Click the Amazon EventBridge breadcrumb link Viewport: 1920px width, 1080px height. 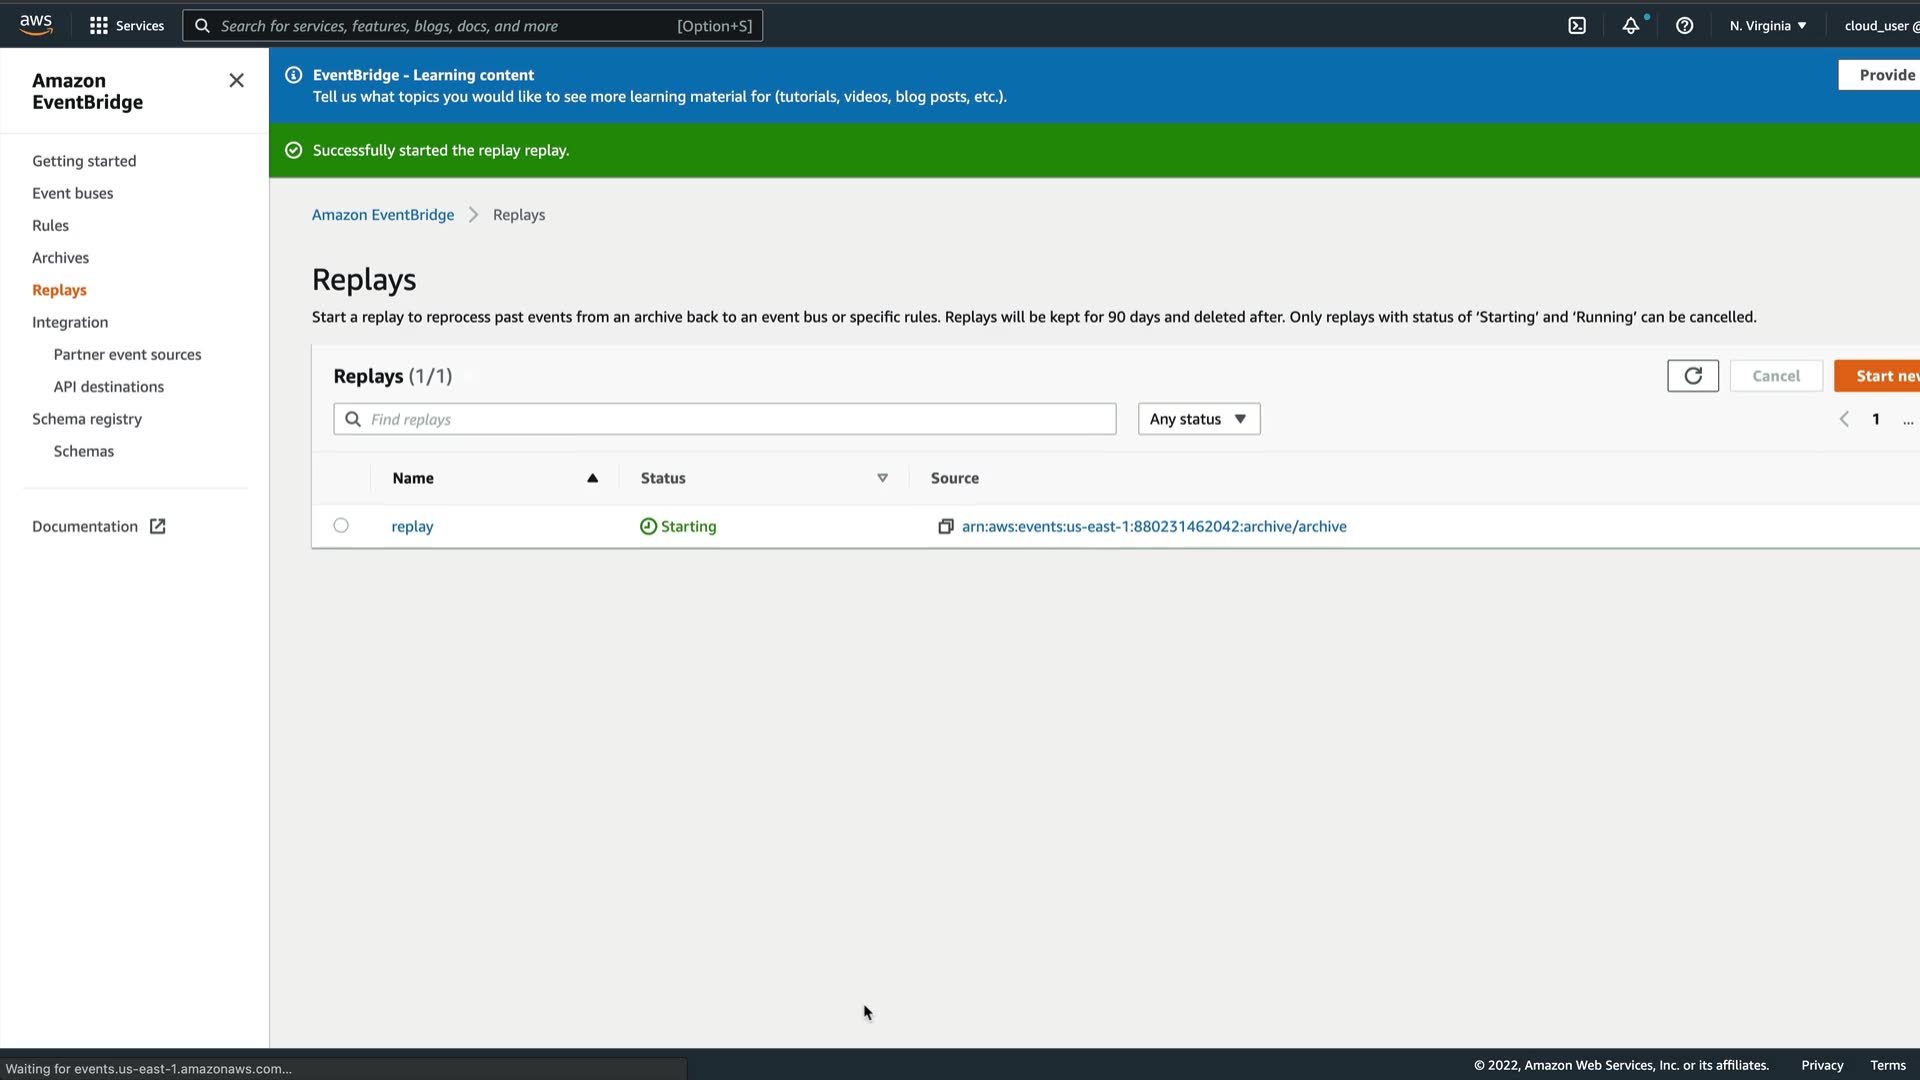click(x=383, y=215)
